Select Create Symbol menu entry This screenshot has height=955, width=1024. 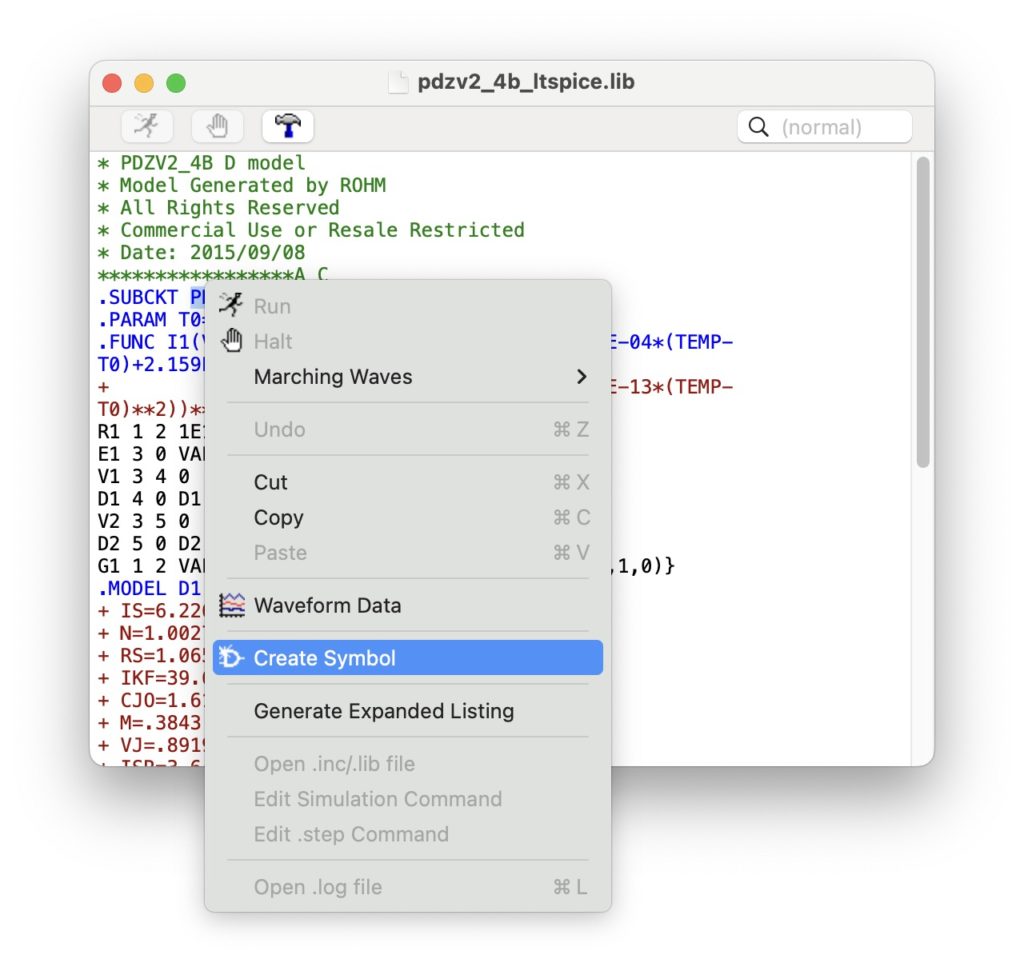point(324,658)
